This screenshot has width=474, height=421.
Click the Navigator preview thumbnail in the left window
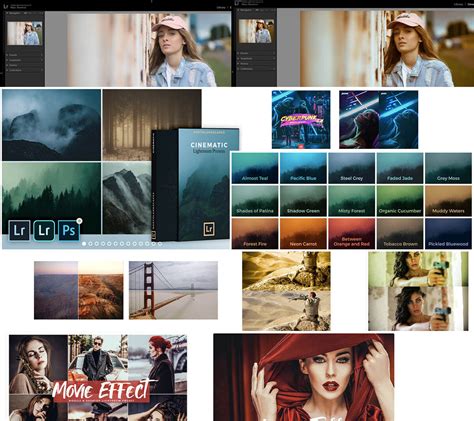click(x=25, y=33)
